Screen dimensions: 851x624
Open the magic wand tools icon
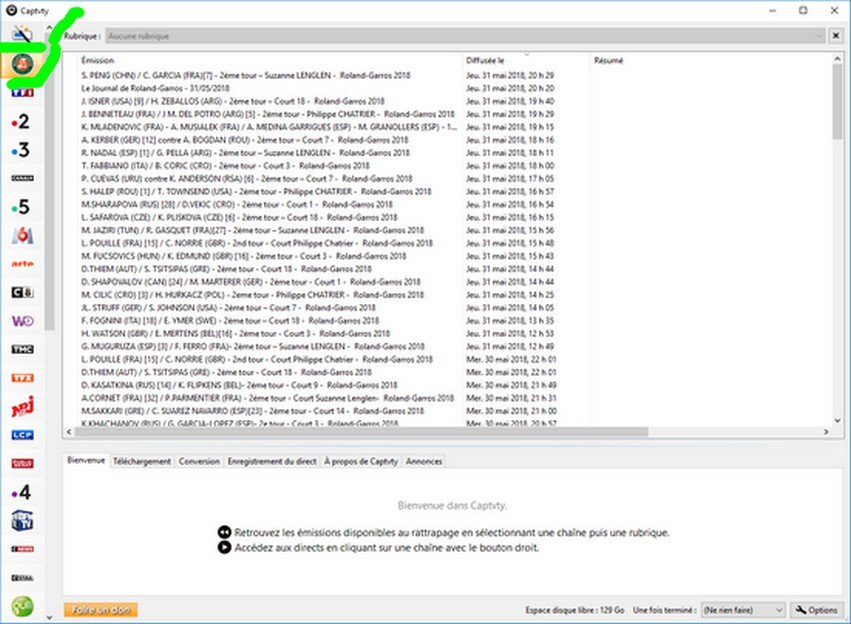pyautogui.click(x=22, y=35)
